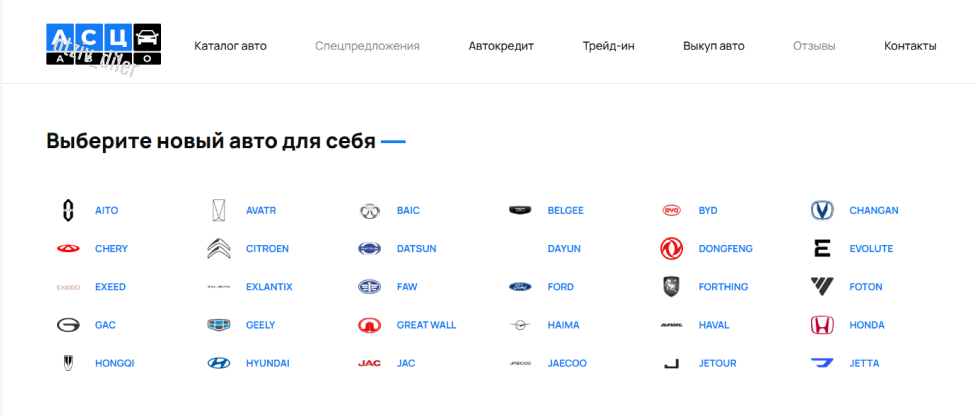
Task: Click the JETTA blue logo icon
Action: pyautogui.click(x=822, y=363)
